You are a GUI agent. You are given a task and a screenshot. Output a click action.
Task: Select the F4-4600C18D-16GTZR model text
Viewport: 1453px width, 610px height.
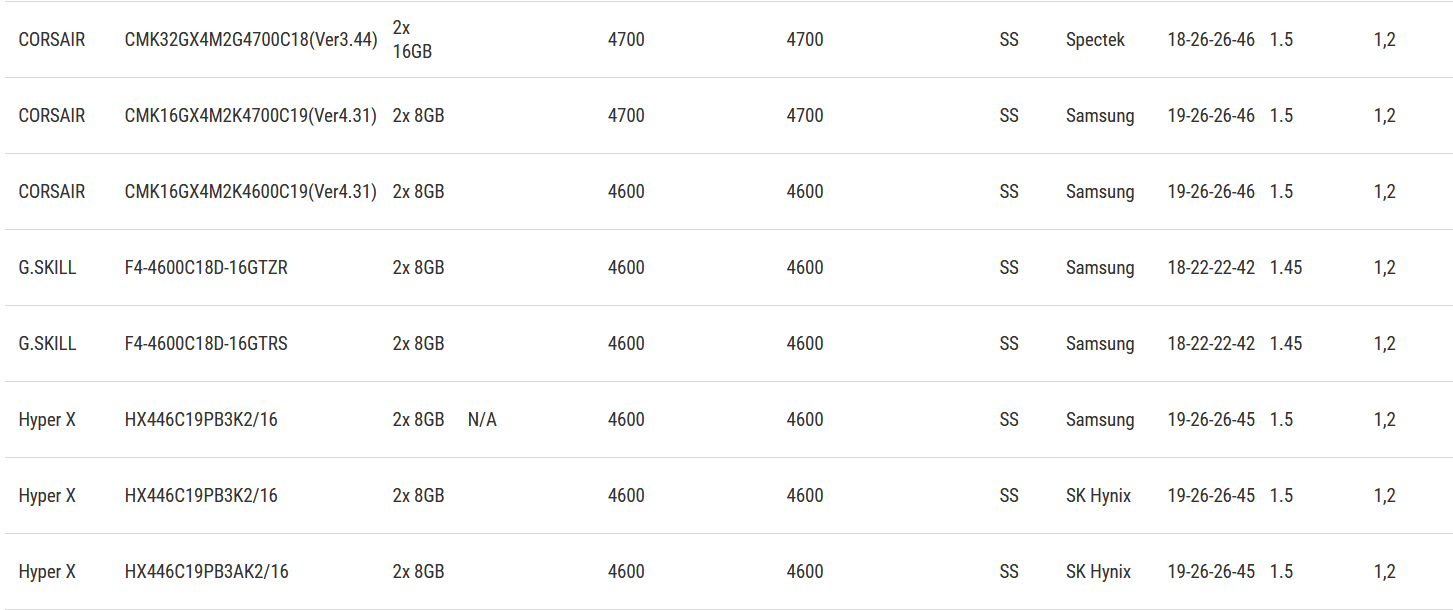tap(206, 268)
